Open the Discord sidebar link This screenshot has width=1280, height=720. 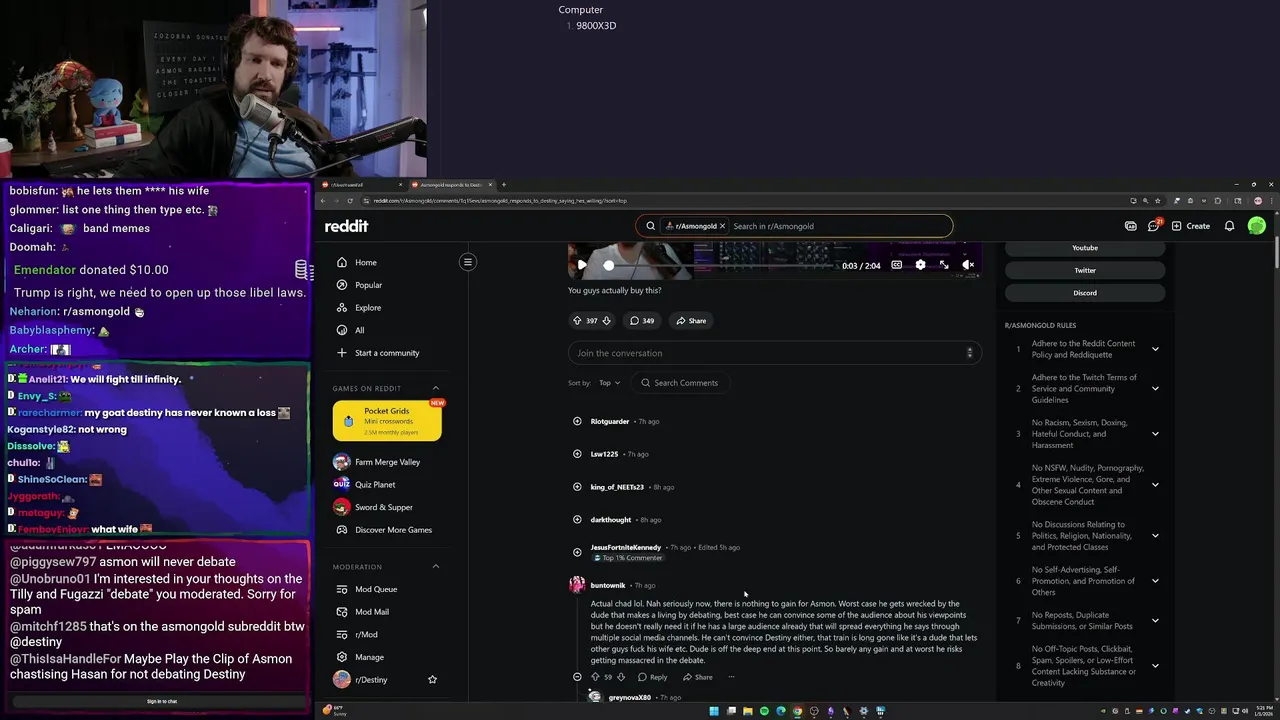coord(1085,293)
